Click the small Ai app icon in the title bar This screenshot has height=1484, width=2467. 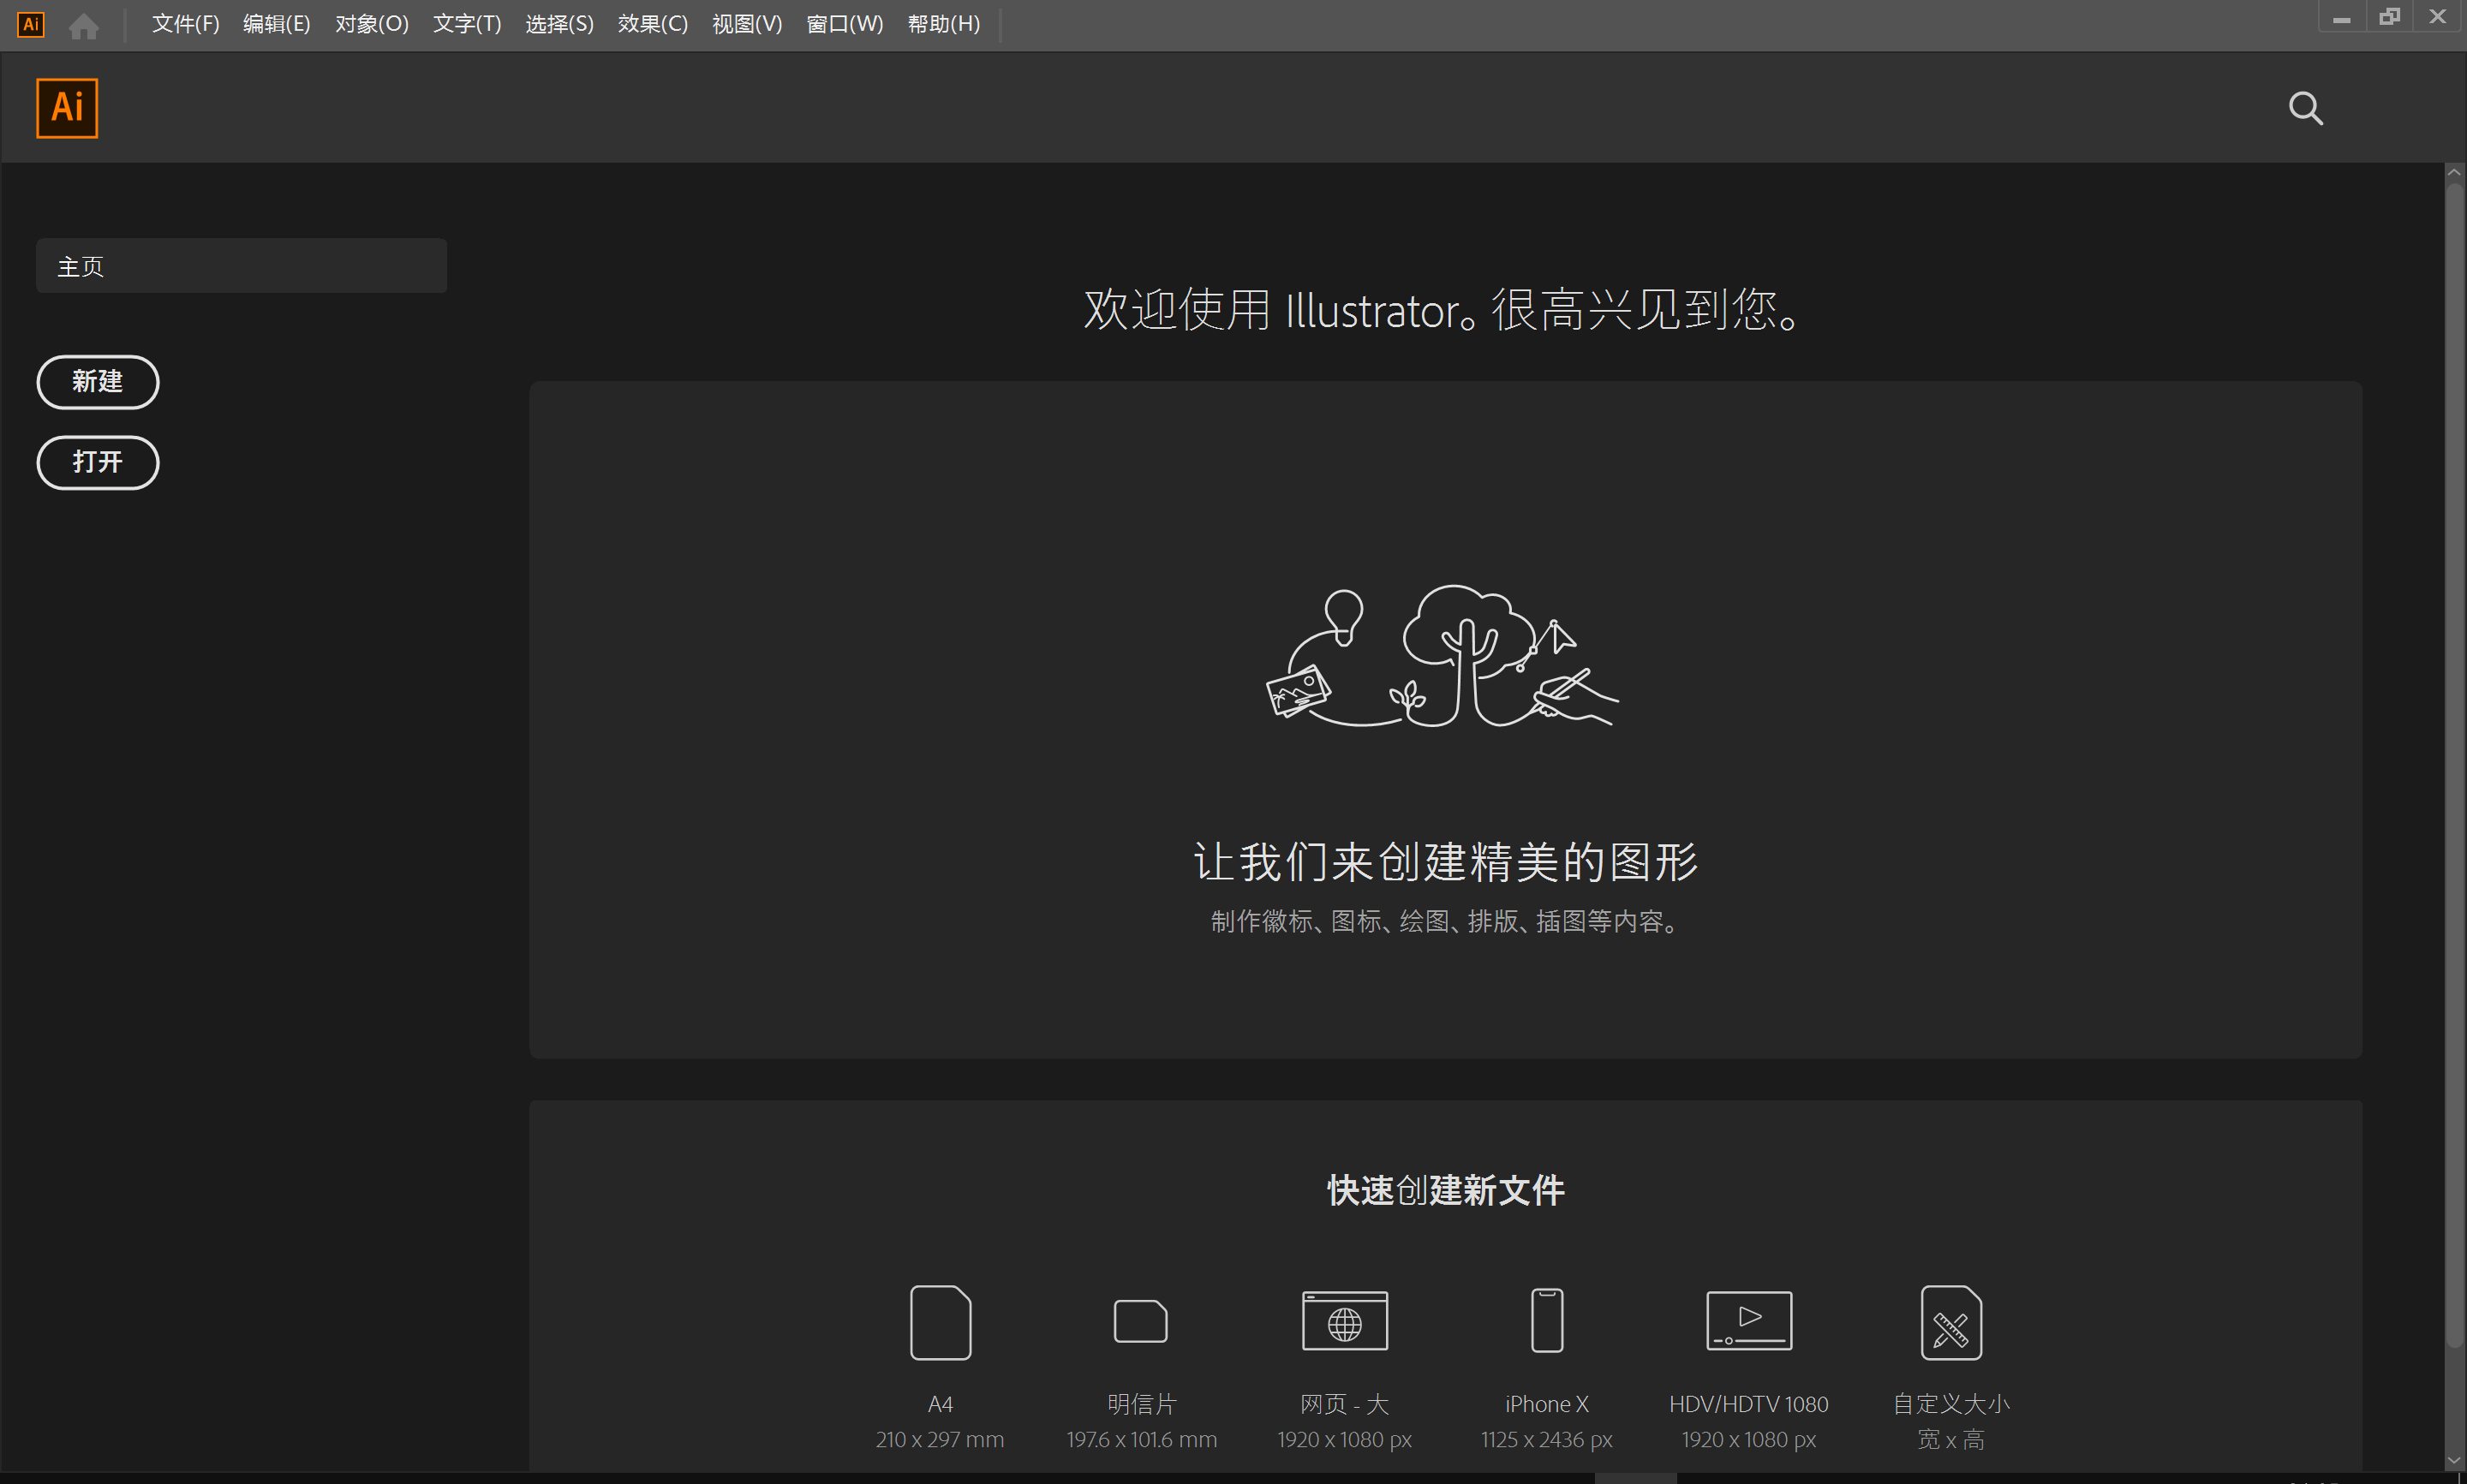[31, 24]
